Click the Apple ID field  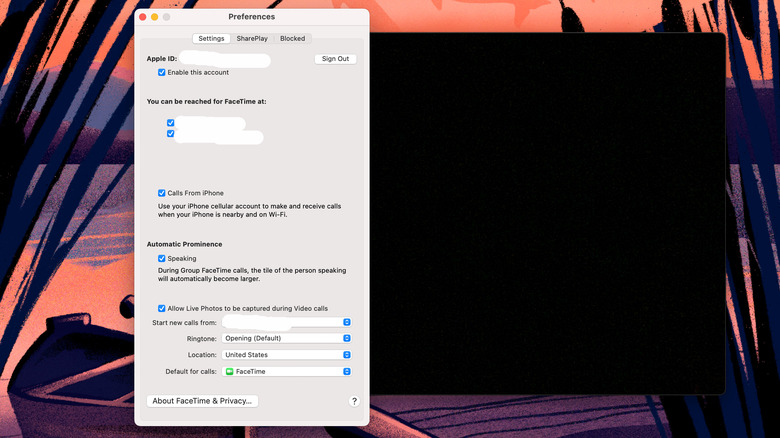tap(225, 59)
